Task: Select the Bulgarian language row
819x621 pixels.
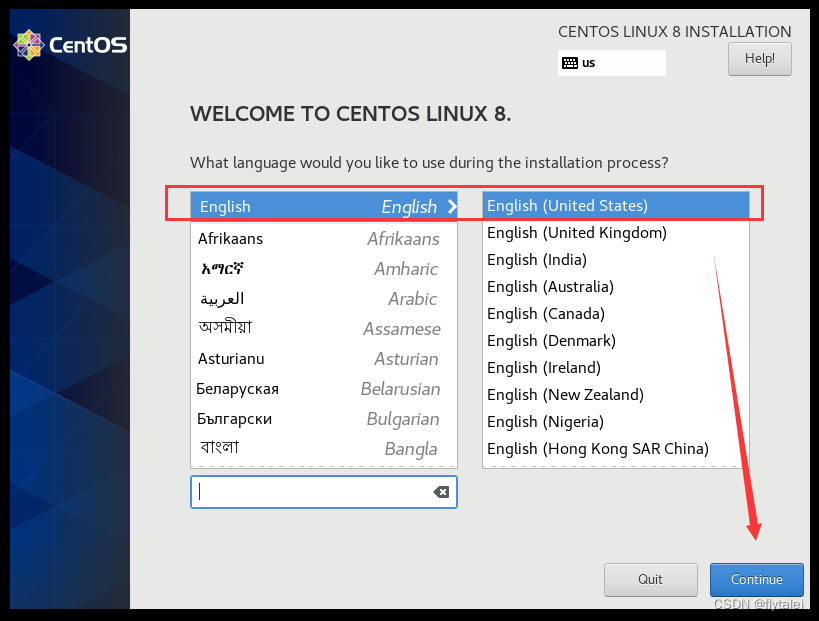Action: (324, 419)
